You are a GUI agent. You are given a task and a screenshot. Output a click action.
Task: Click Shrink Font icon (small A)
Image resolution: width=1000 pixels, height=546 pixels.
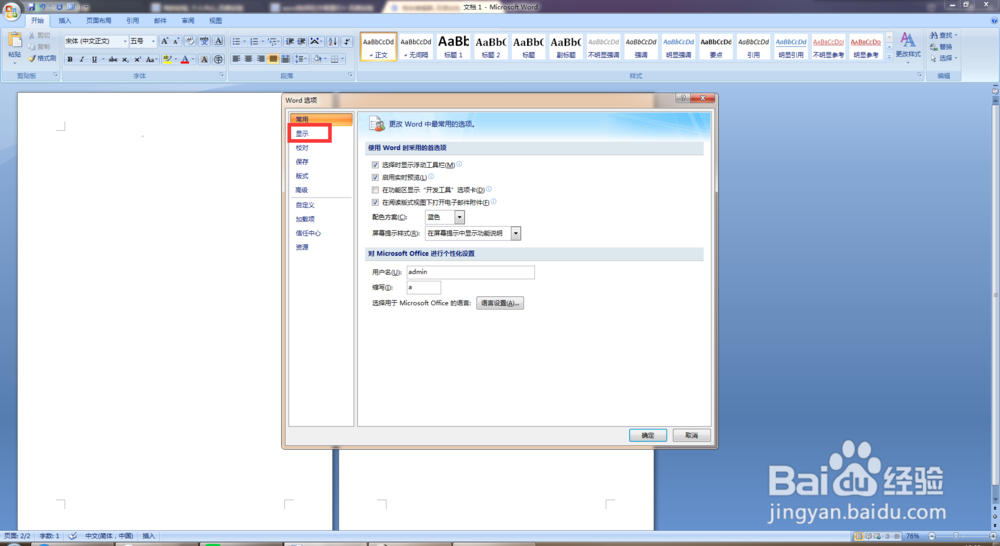click(x=176, y=41)
